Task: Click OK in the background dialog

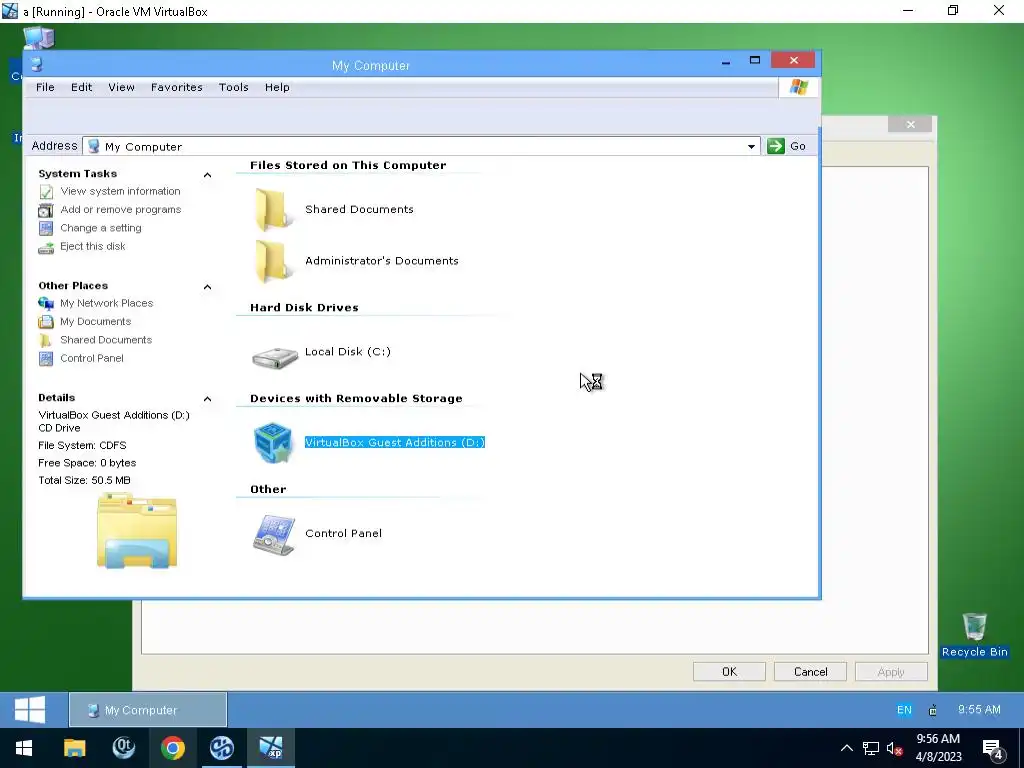Action: pos(729,672)
